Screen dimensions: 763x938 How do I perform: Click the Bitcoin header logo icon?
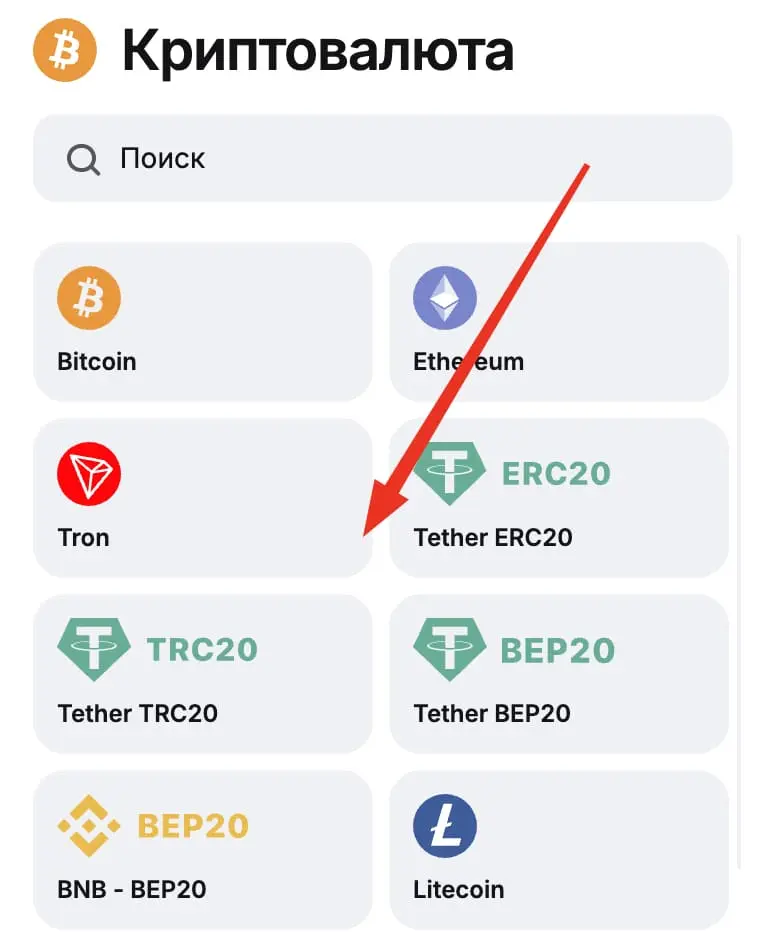point(64,51)
